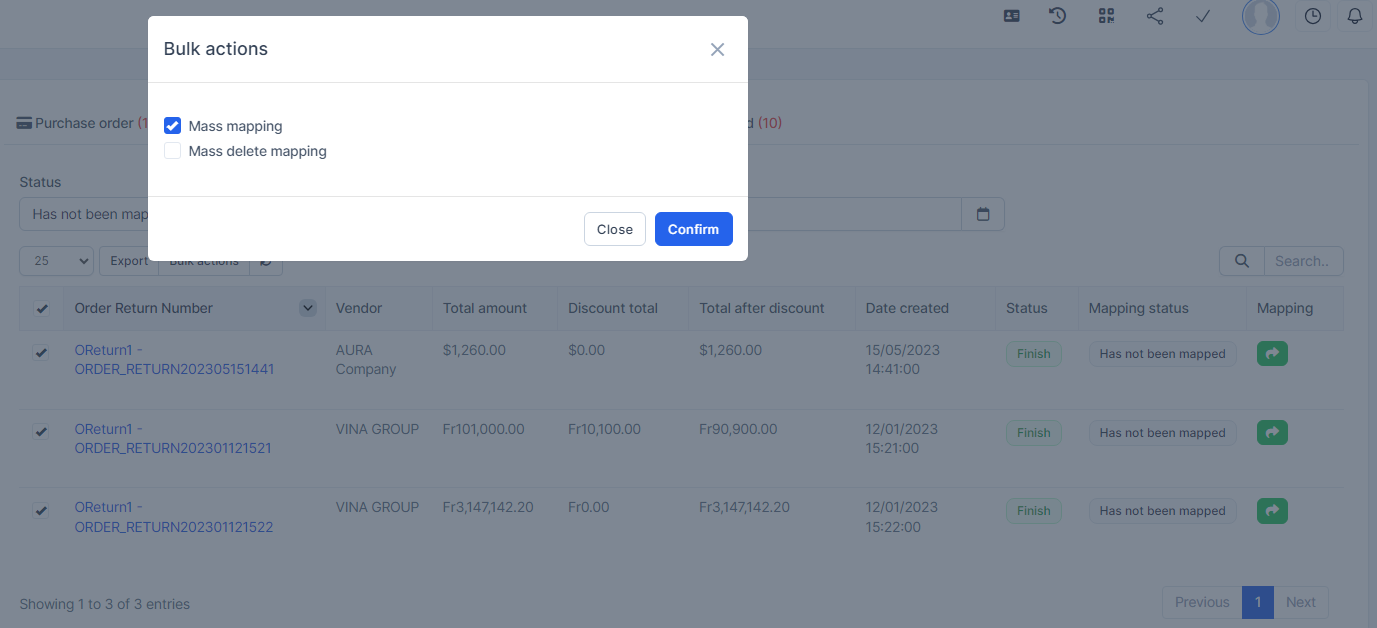Go to the Previous page
1377x628 pixels.
(1202, 602)
